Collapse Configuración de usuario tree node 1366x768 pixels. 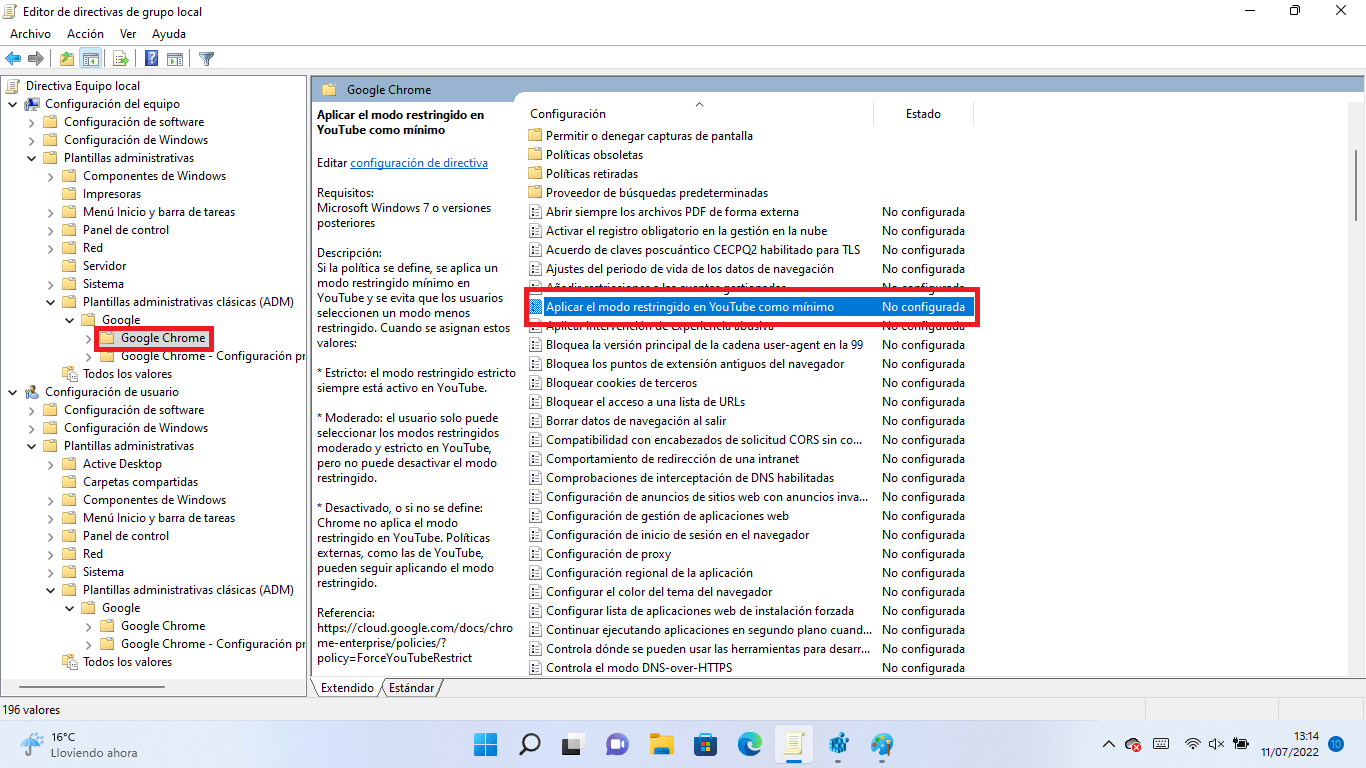click(x=12, y=392)
